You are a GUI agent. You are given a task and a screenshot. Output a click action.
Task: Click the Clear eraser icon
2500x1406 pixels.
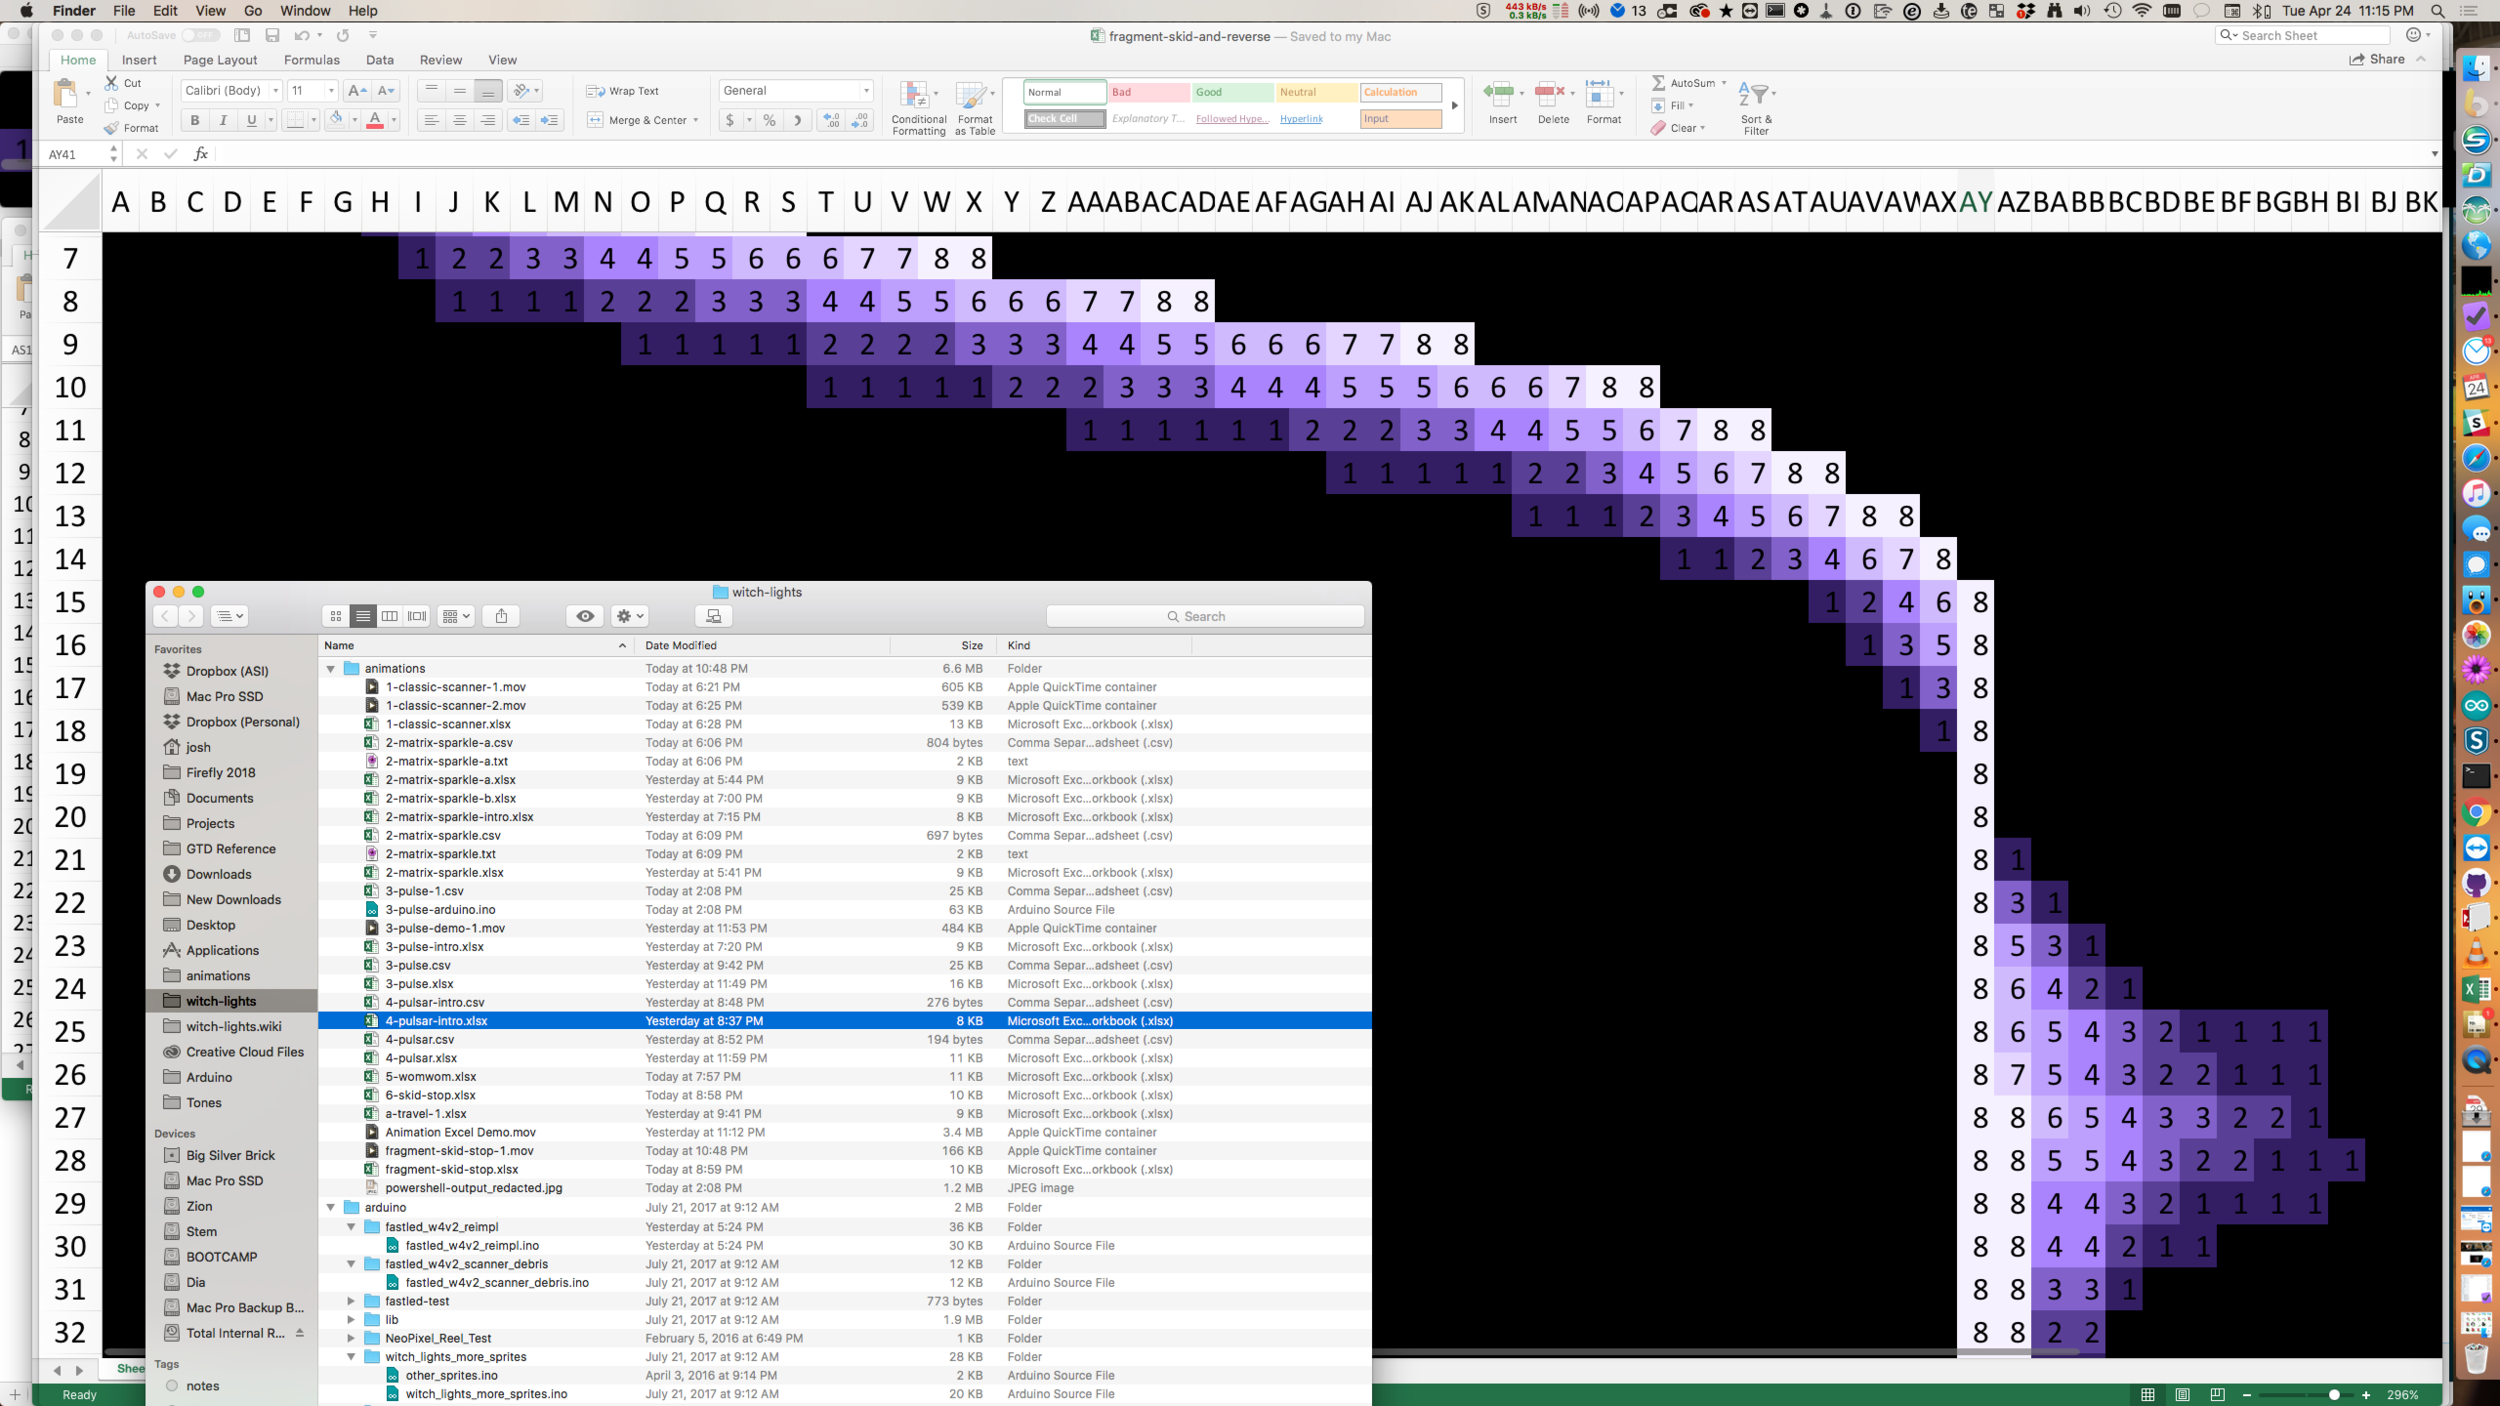point(1658,128)
